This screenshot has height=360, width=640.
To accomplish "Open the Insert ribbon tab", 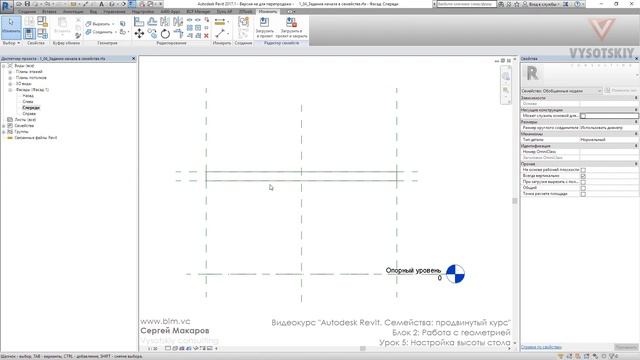I will (x=49, y=11).
